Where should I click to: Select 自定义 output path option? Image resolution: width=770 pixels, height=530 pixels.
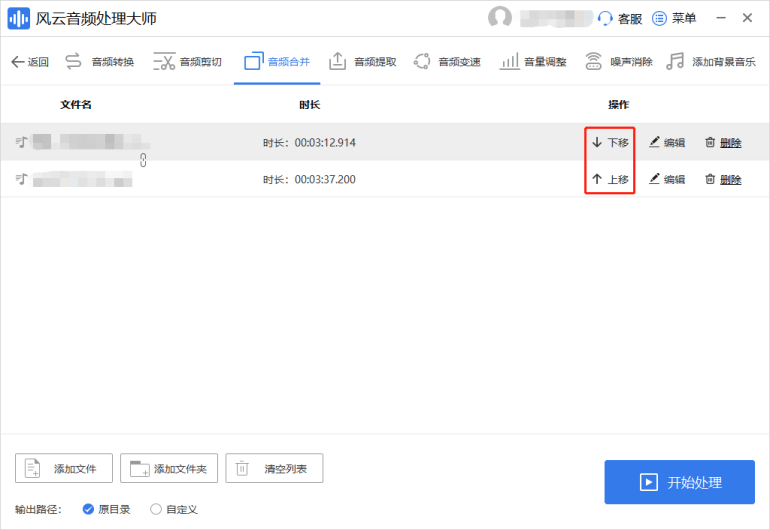(x=174, y=509)
